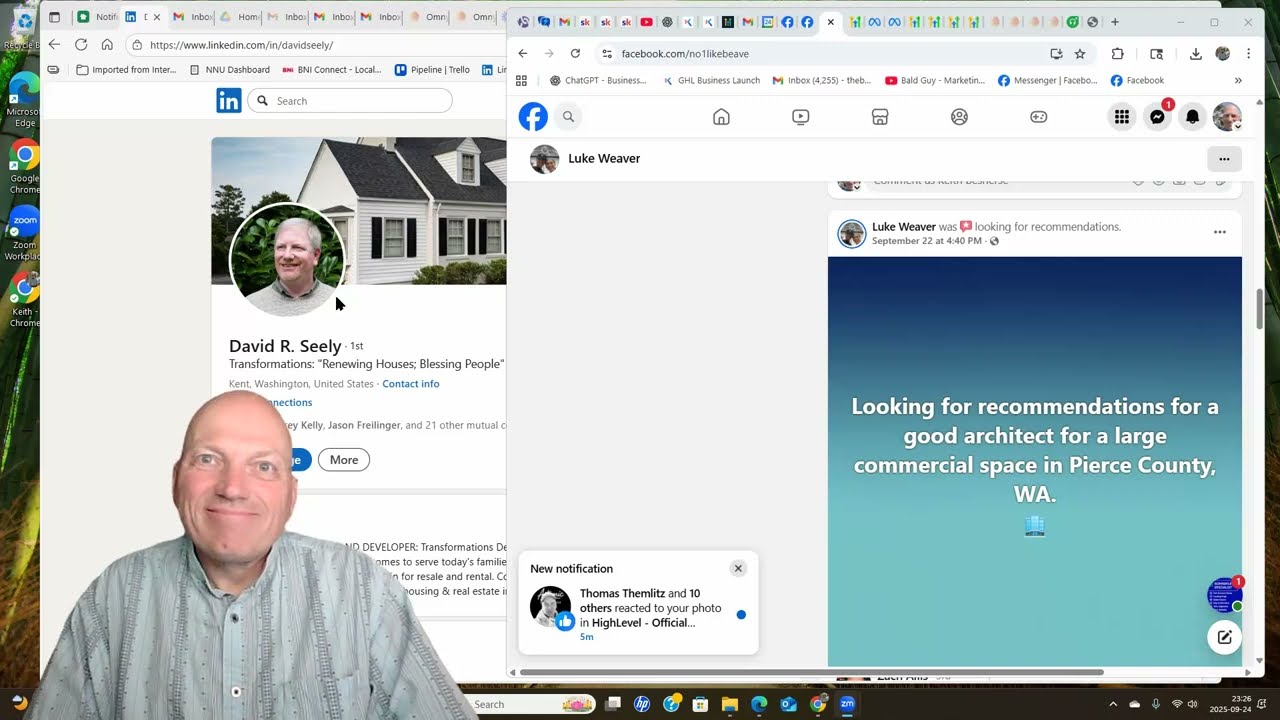Go back in the LinkedIn browser window
The image size is (1280, 720).
54,45
